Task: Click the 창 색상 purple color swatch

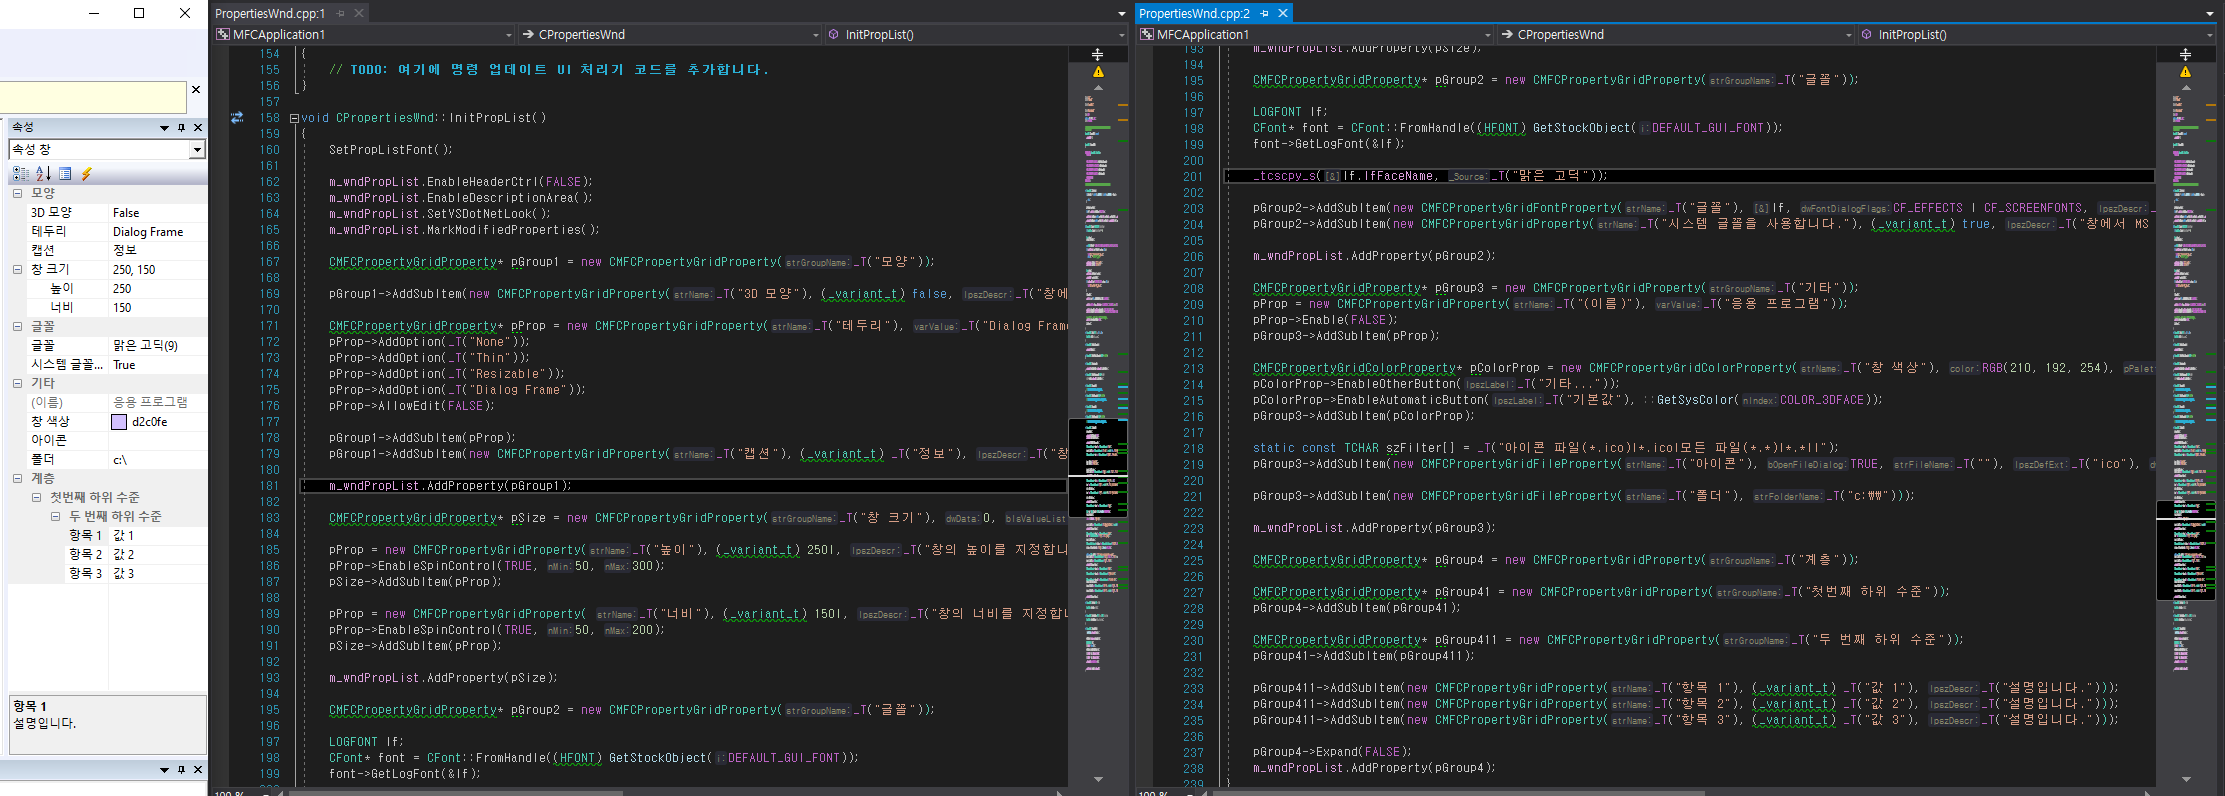Action: click(x=119, y=422)
